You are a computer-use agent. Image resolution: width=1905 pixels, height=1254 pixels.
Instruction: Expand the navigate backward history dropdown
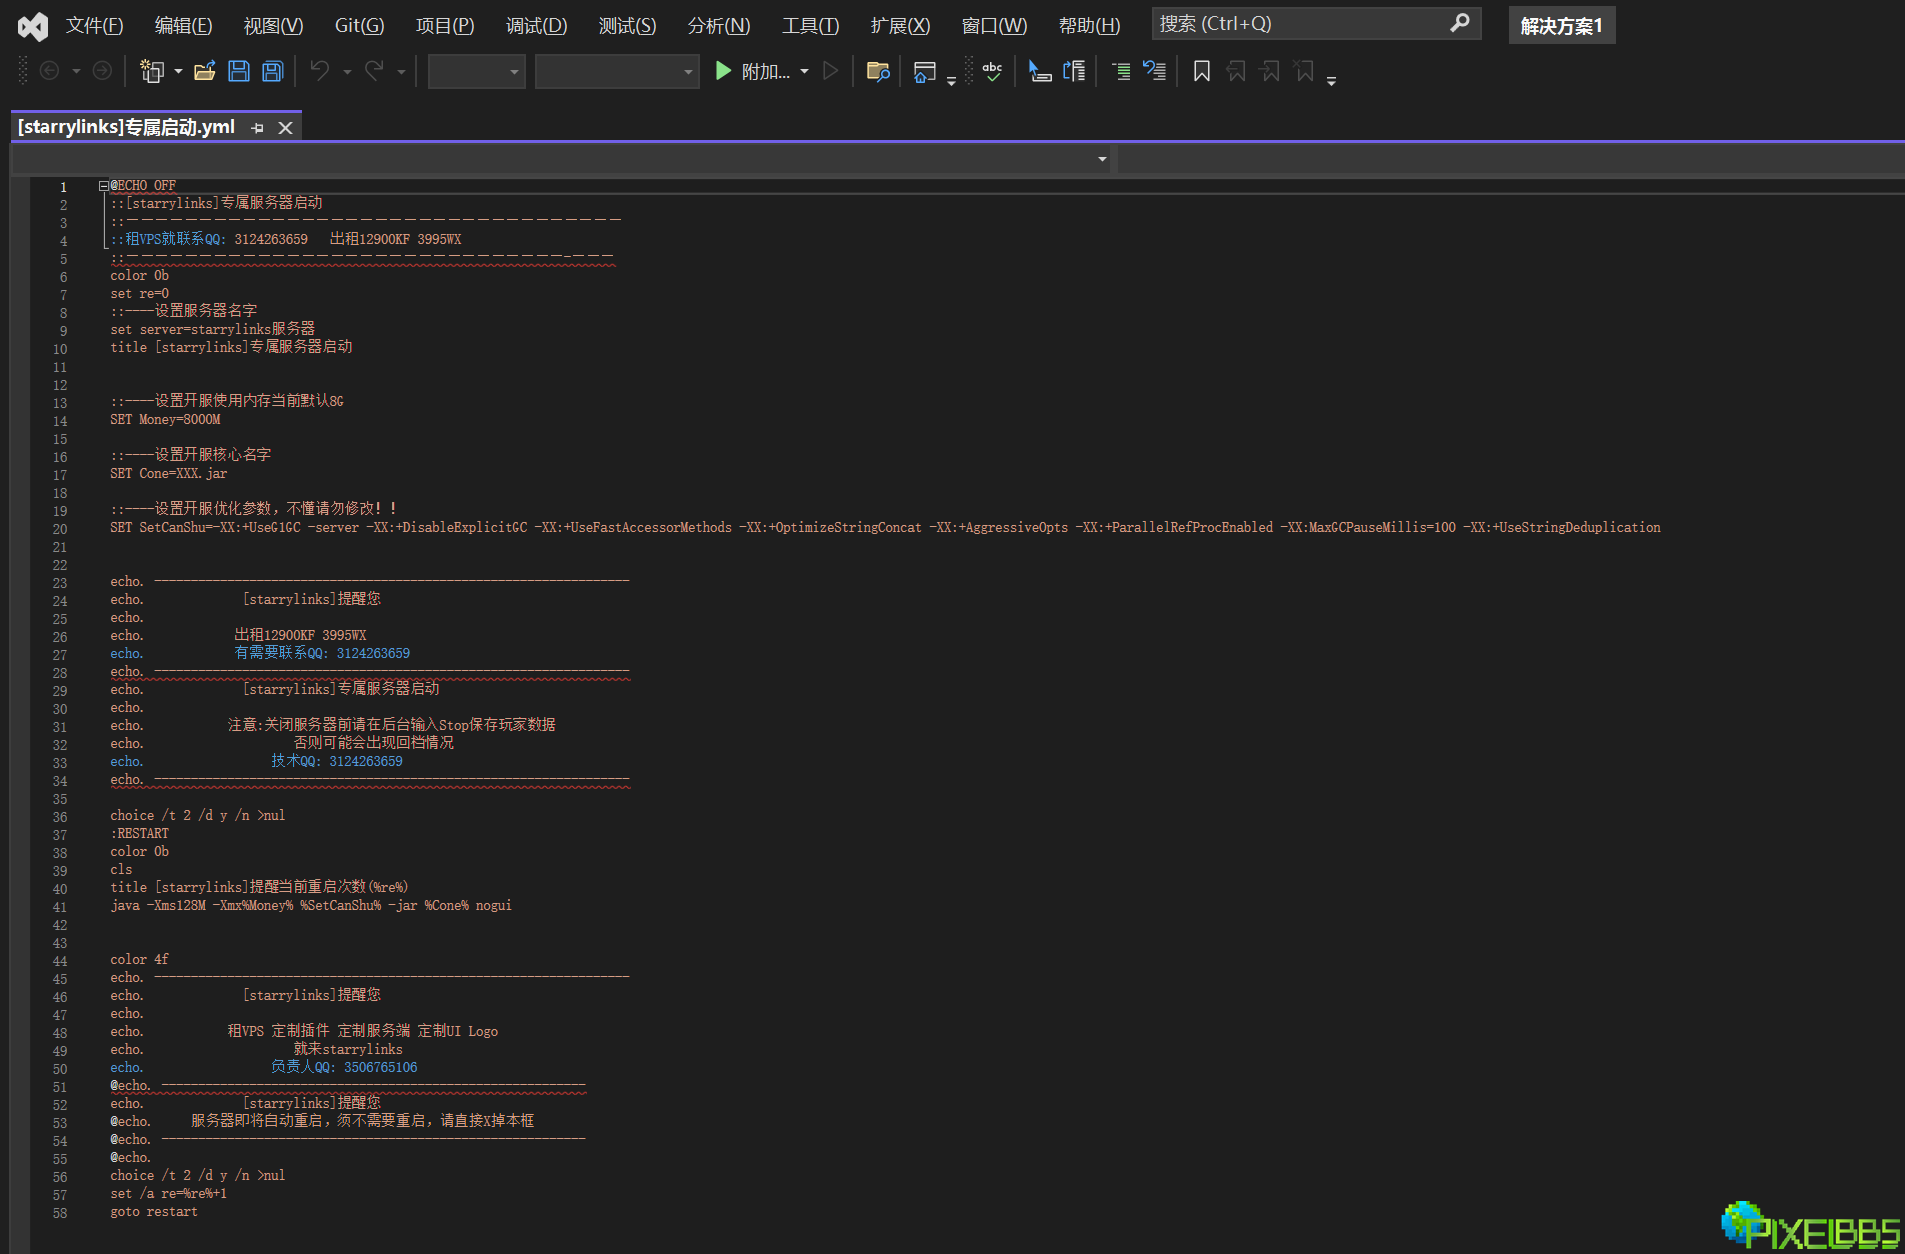(76, 72)
